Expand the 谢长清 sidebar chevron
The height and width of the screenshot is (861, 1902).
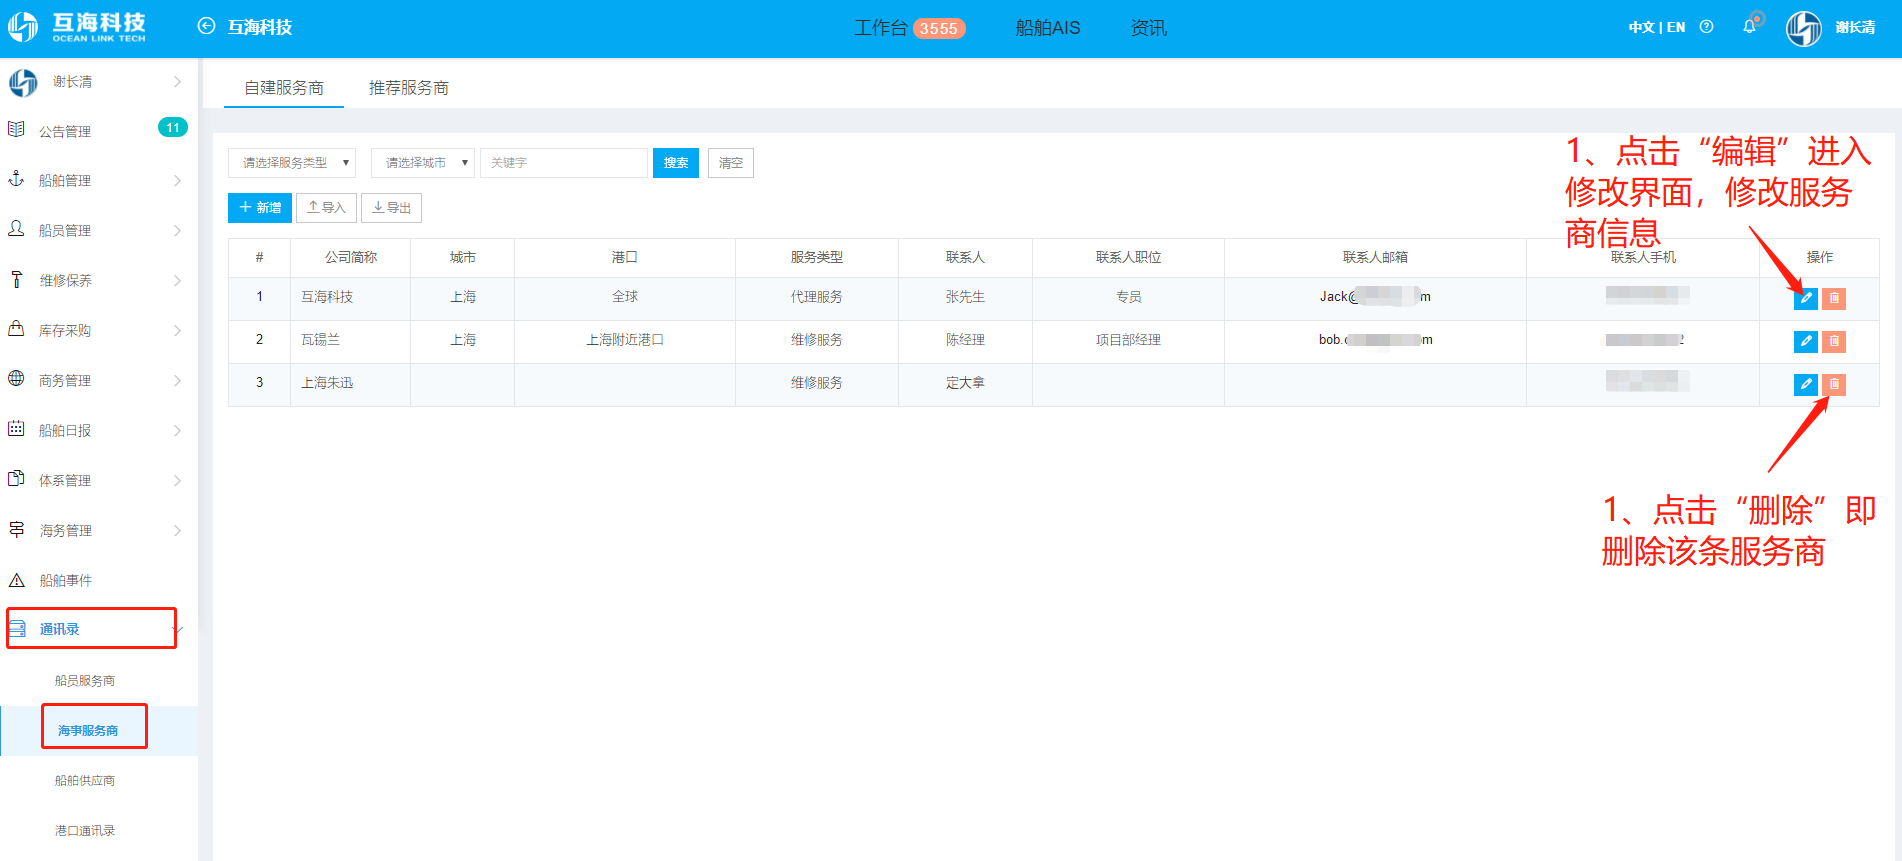177,82
